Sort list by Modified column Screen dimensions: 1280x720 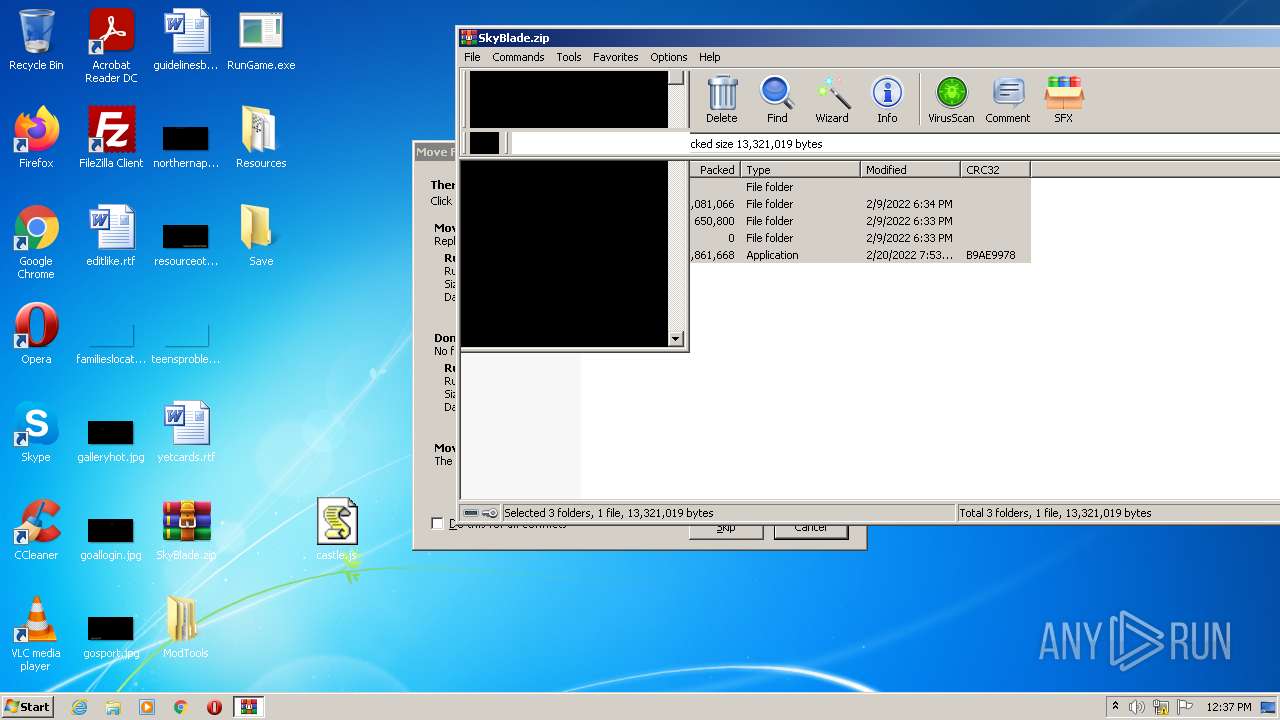(910, 170)
